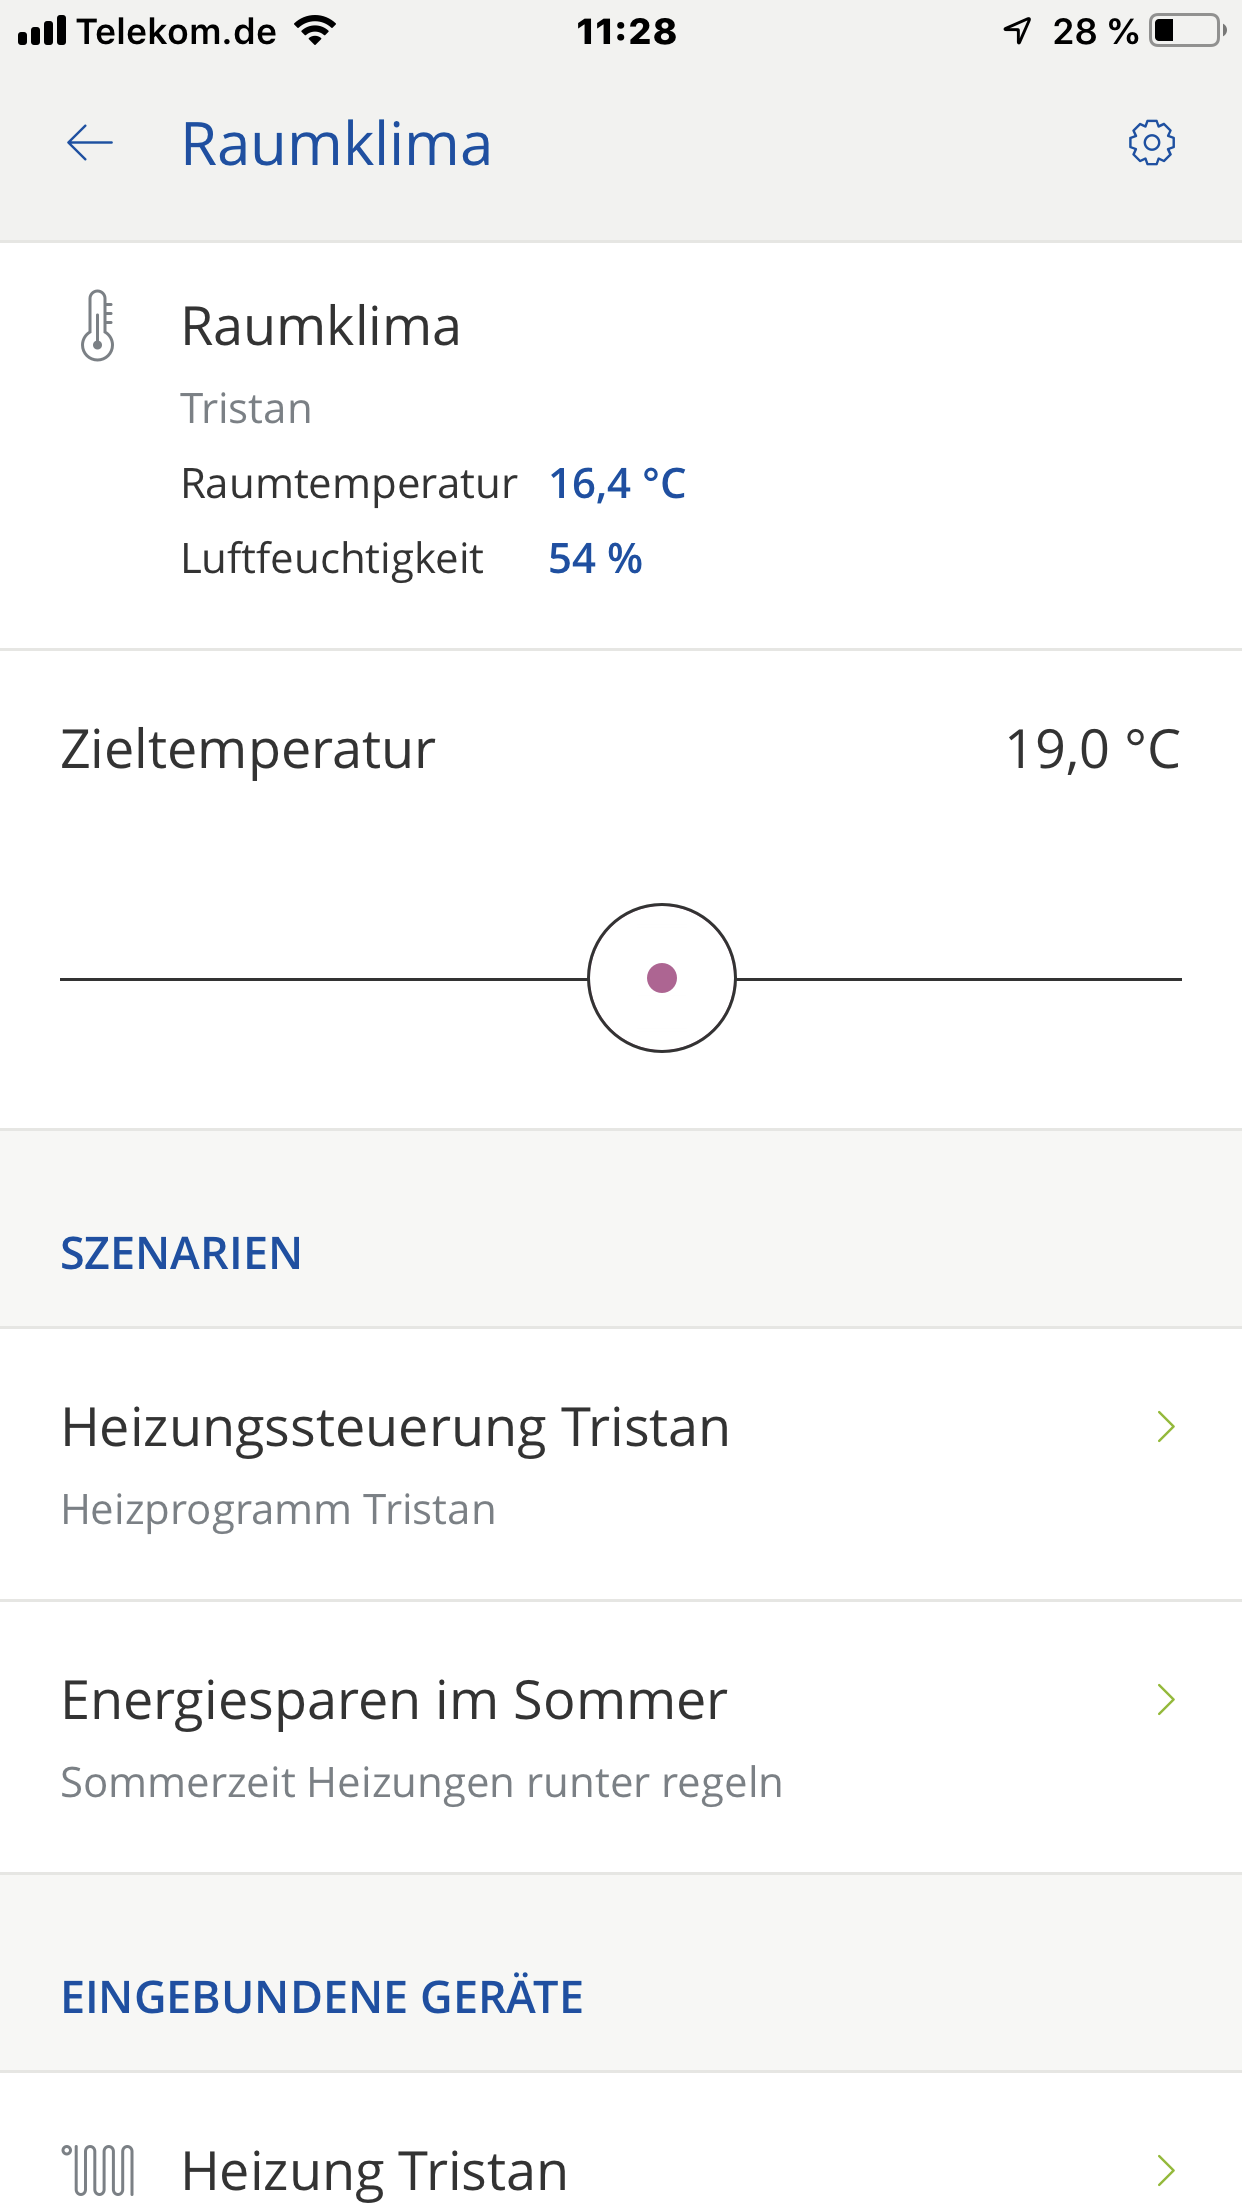
Task: Tap the Raumklima page title in the header
Action: [336, 144]
